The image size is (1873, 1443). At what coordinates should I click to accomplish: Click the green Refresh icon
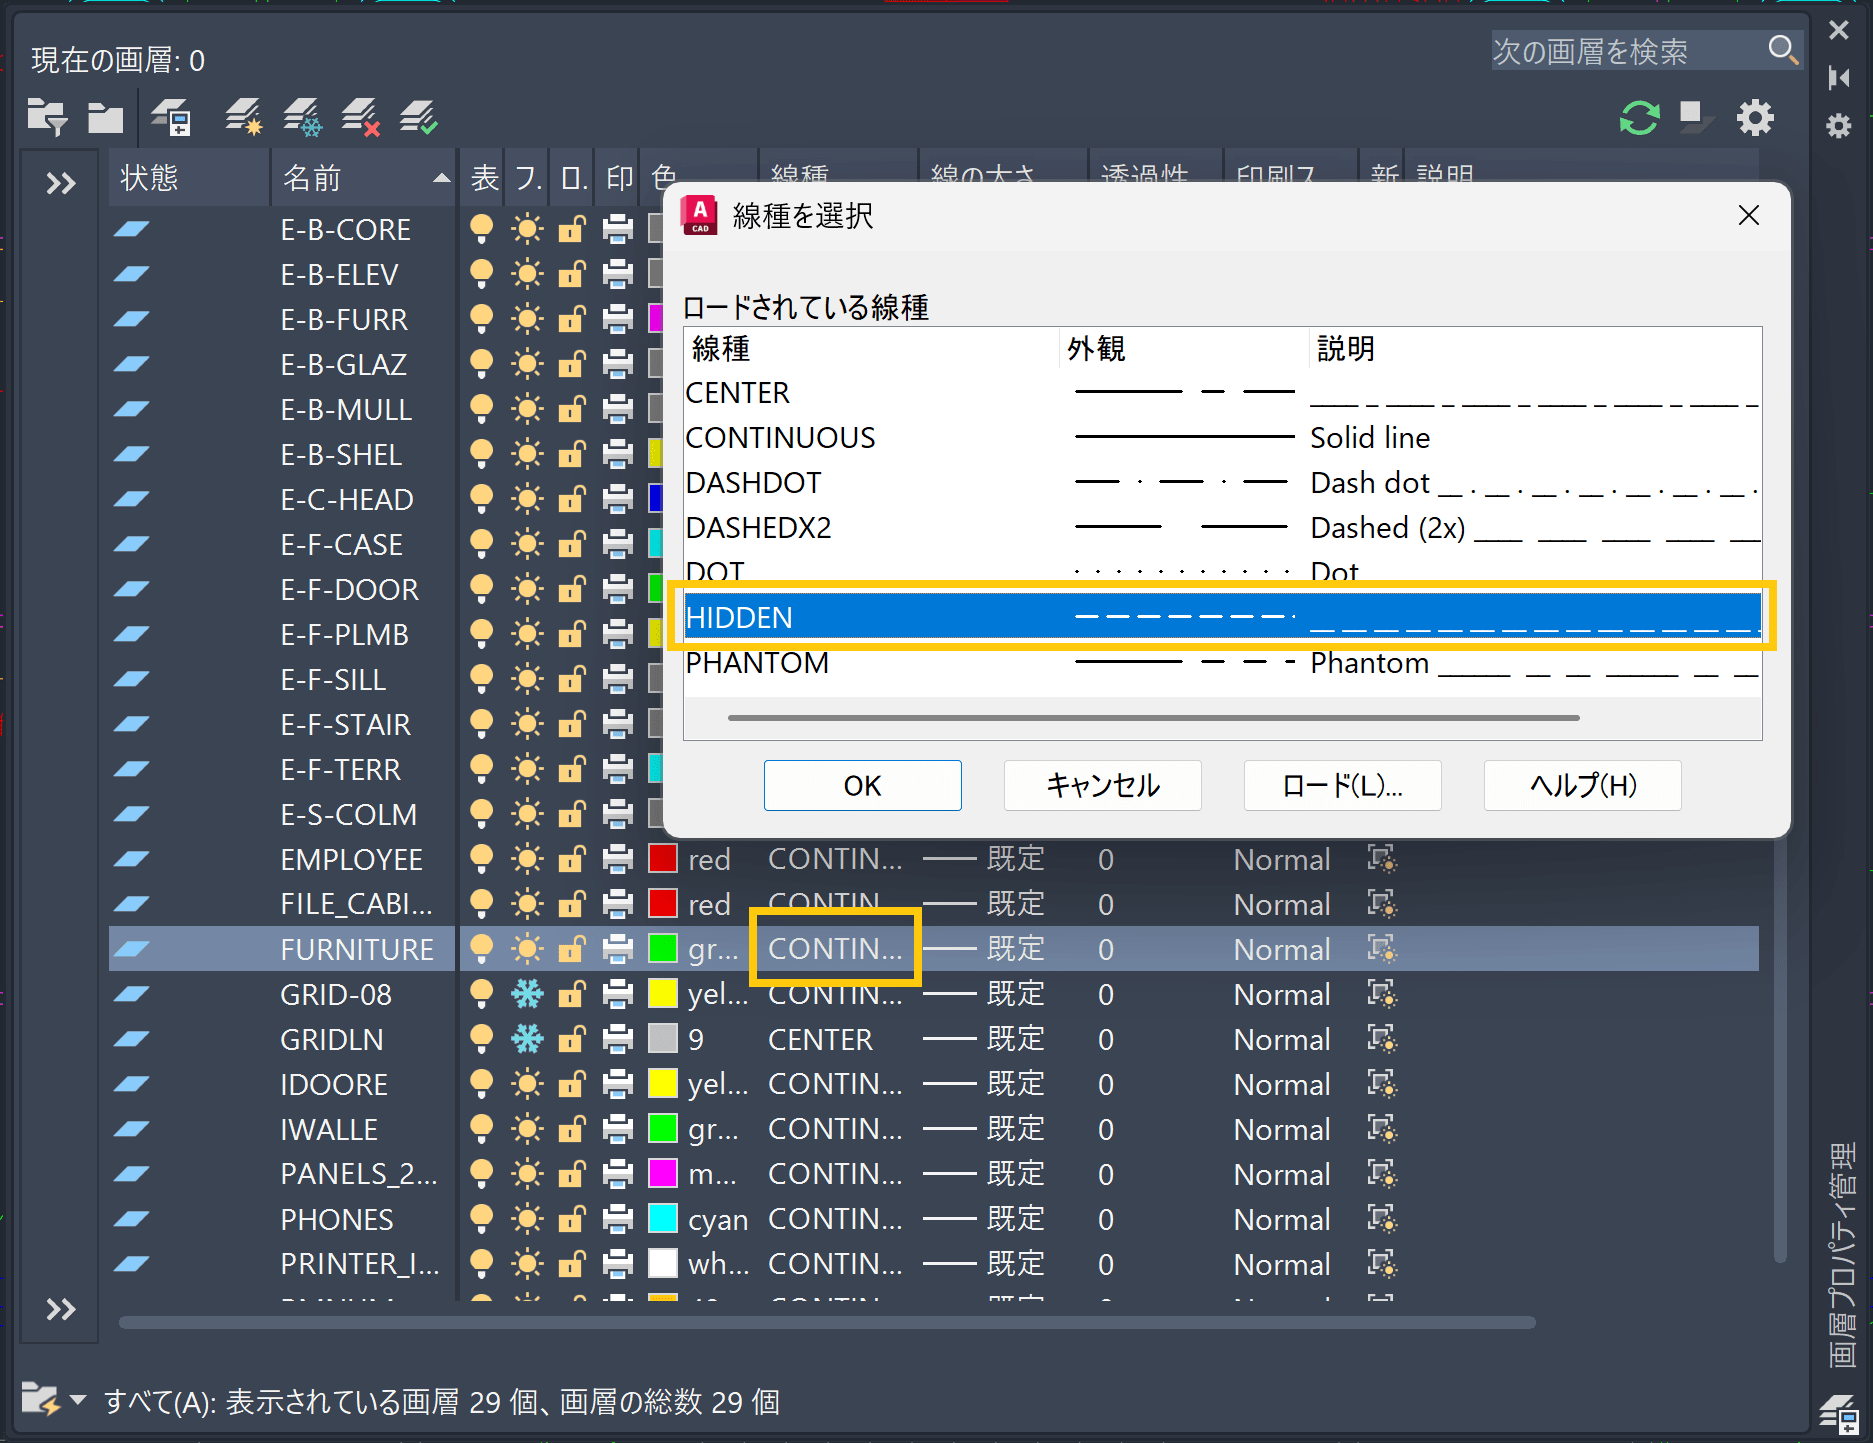[1639, 117]
